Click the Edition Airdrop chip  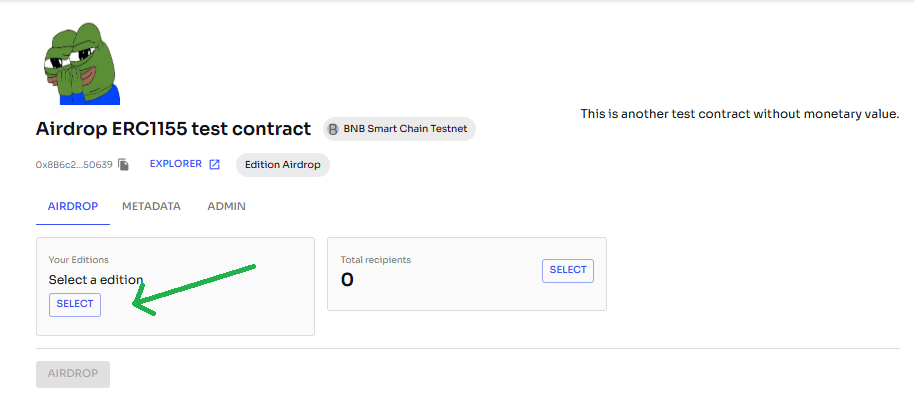(x=283, y=165)
